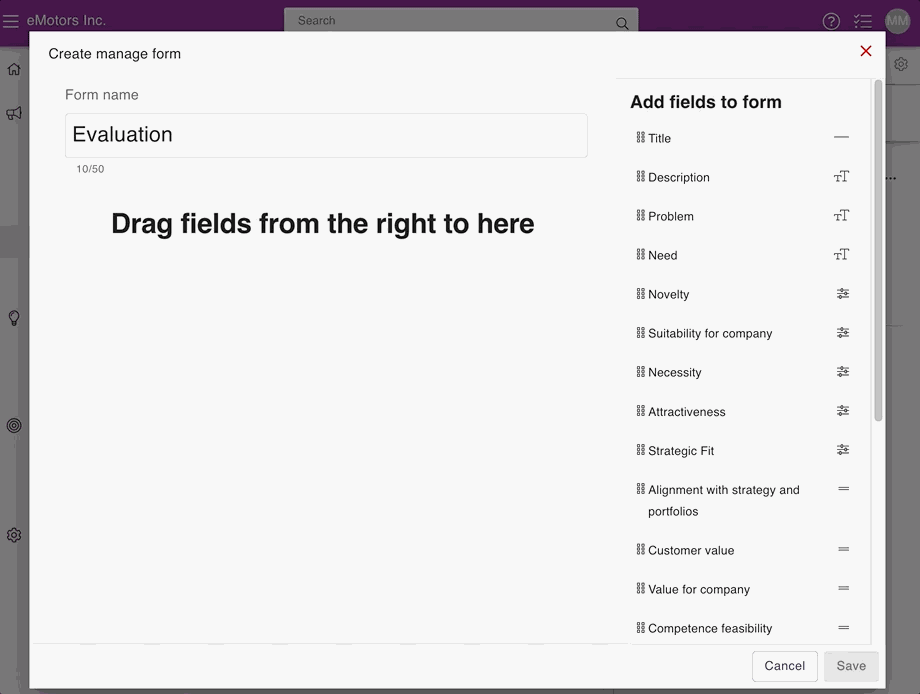Image resolution: width=920 pixels, height=694 pixels.
Task: Close the Create manage form dialog
Action: 865,51
